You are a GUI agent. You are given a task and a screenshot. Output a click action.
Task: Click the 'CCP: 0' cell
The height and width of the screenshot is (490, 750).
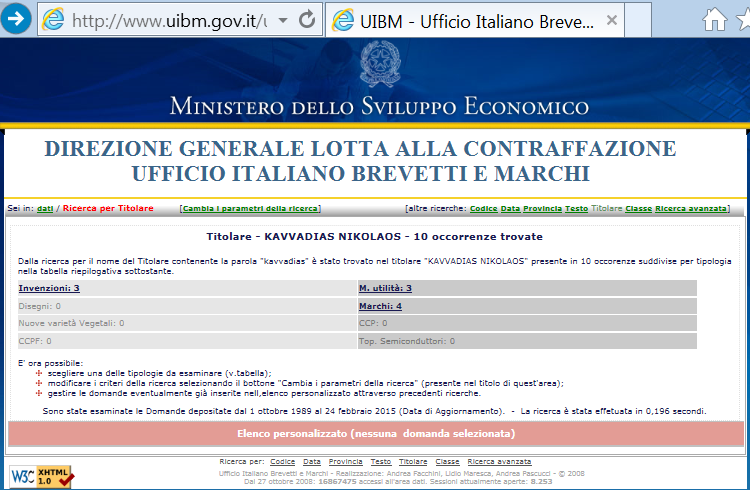tap(527, 323)
